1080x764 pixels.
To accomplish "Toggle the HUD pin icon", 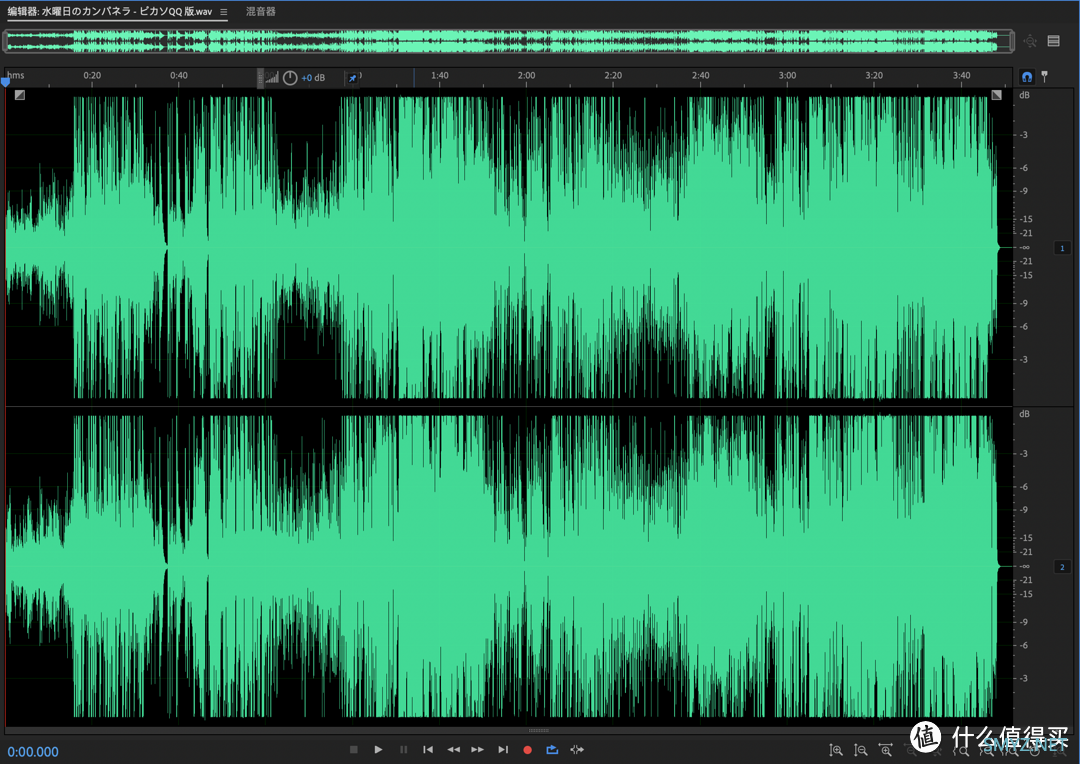I will point(352,78).
